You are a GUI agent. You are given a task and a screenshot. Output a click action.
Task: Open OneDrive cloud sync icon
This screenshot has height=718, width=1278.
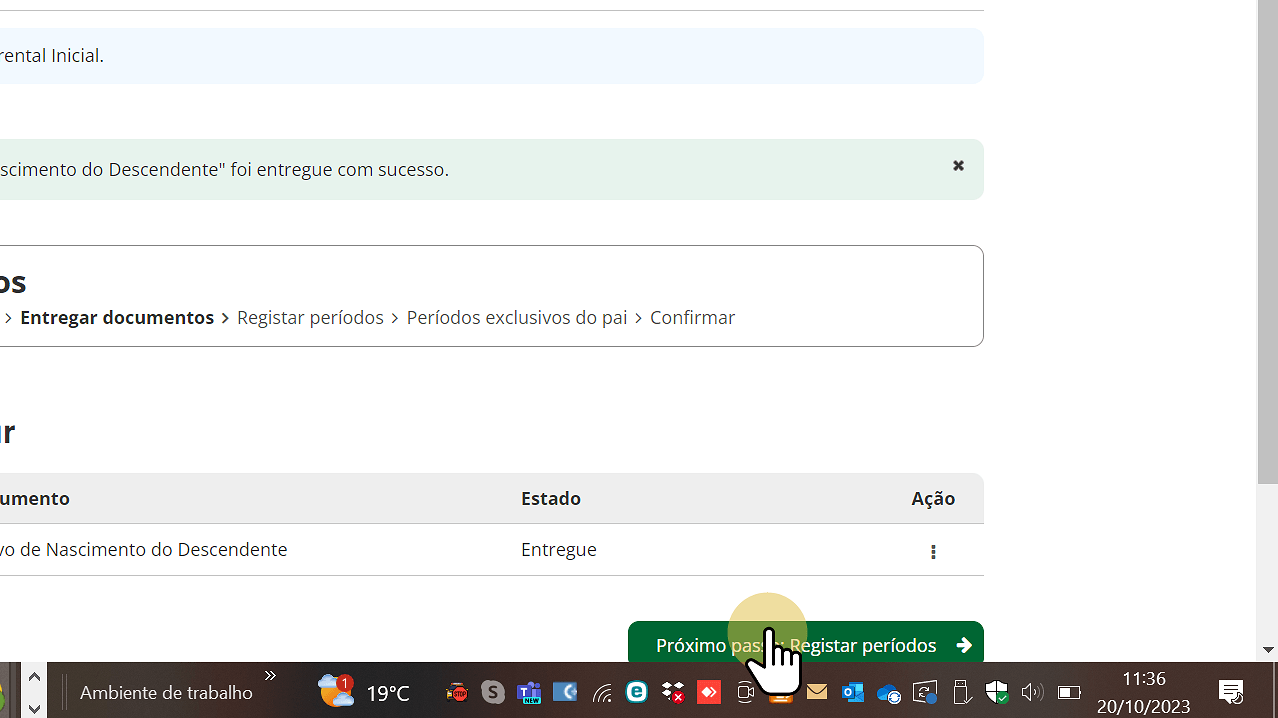[x=889, y=692]
